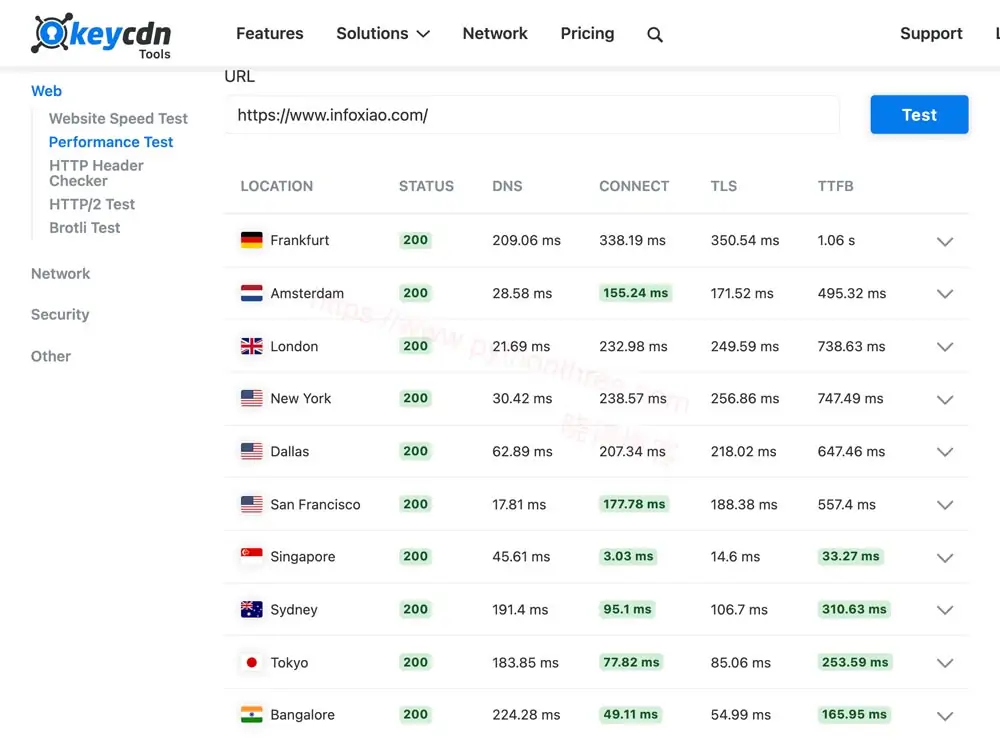Select HTTP Header Checker in sidebar
Viewport: 1000px width, 754px height.
96,173
